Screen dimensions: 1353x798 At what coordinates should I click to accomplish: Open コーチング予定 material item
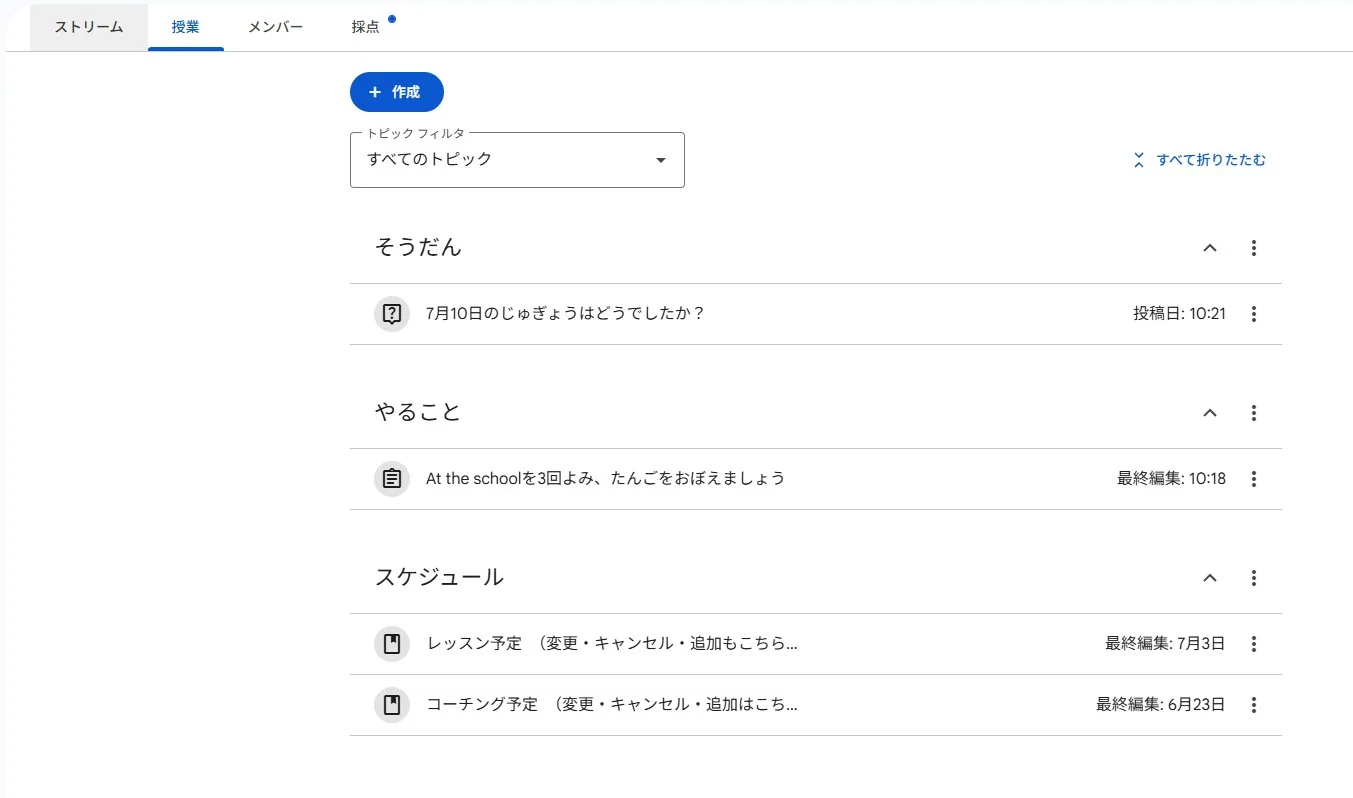point(612,704)
